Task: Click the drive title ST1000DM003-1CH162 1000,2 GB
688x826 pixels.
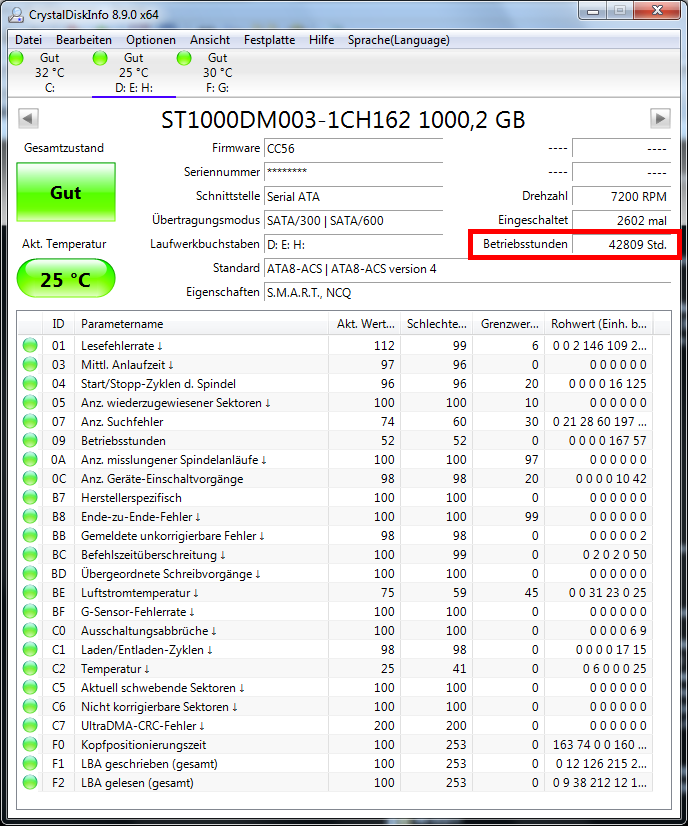Action: click(343, 120)
